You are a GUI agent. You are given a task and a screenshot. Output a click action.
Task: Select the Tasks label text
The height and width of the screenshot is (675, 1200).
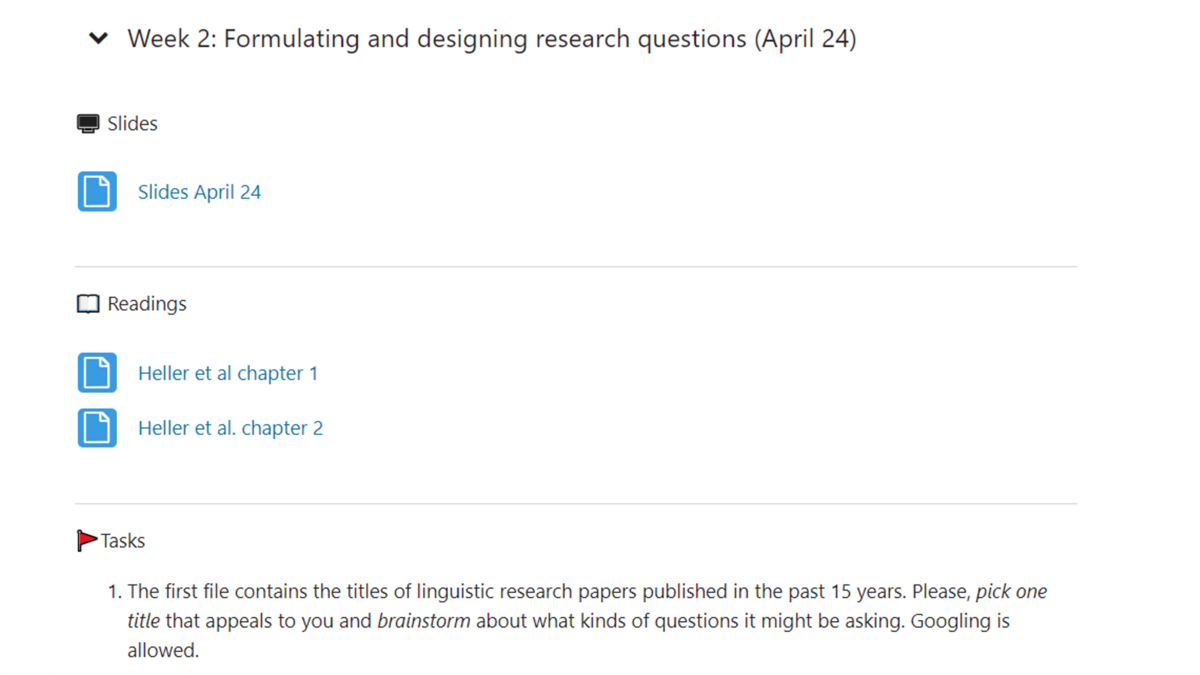point(123,541)
